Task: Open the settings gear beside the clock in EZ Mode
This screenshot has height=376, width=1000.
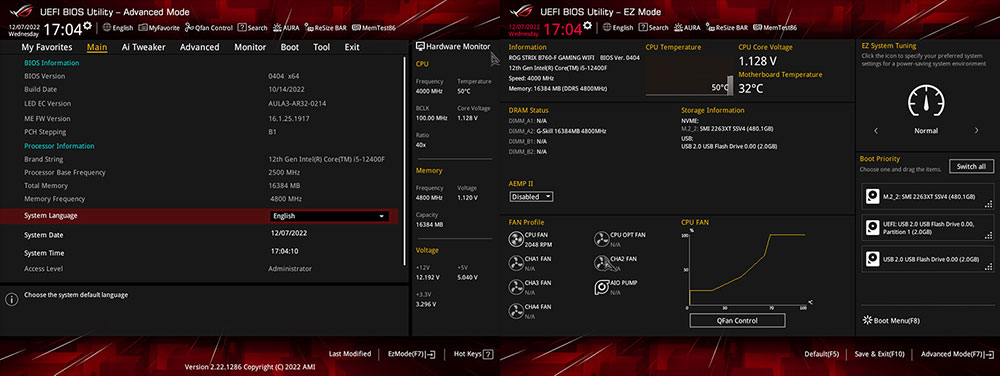Action: [x=587, y=25]
